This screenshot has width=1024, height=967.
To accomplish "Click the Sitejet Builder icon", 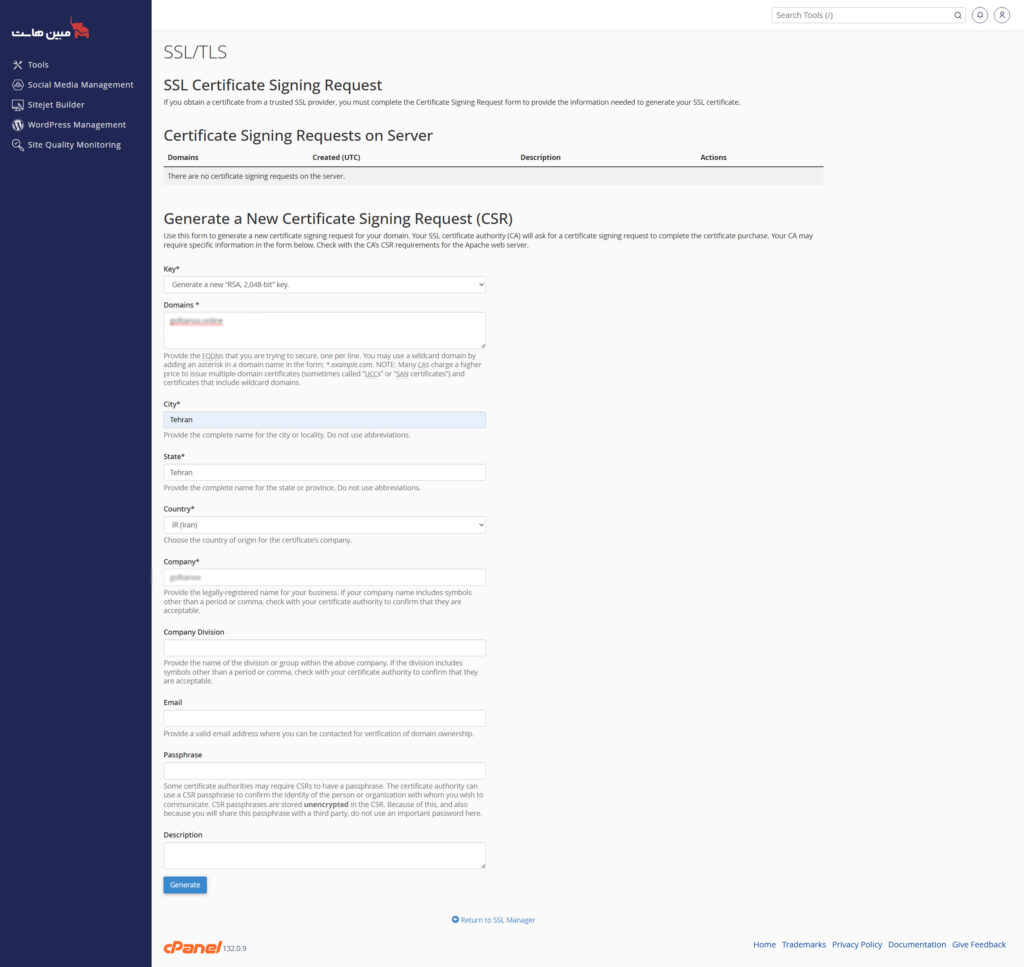I will tap(18, 105).
